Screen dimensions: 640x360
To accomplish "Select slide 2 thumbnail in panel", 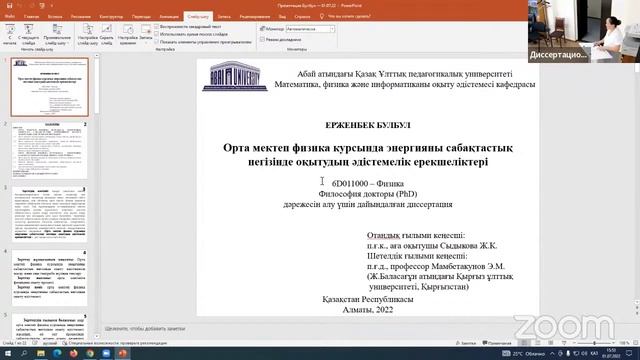I will pyautogui.click(x=49, y=150).
